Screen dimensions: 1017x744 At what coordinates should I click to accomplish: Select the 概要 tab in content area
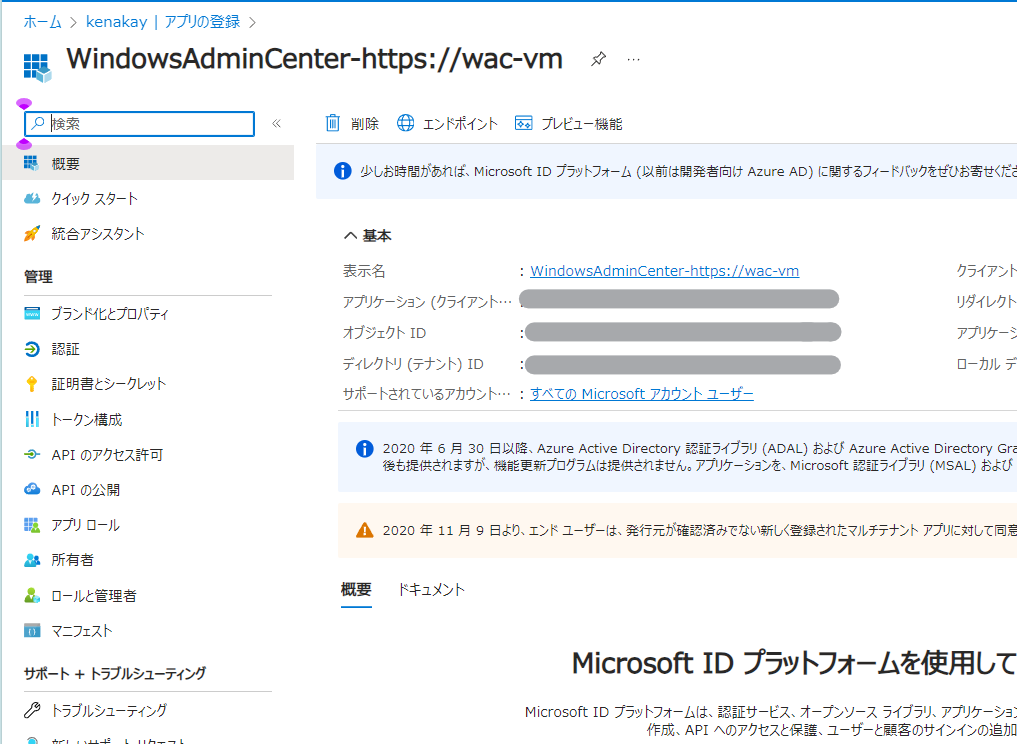click(x=356, y=590)
